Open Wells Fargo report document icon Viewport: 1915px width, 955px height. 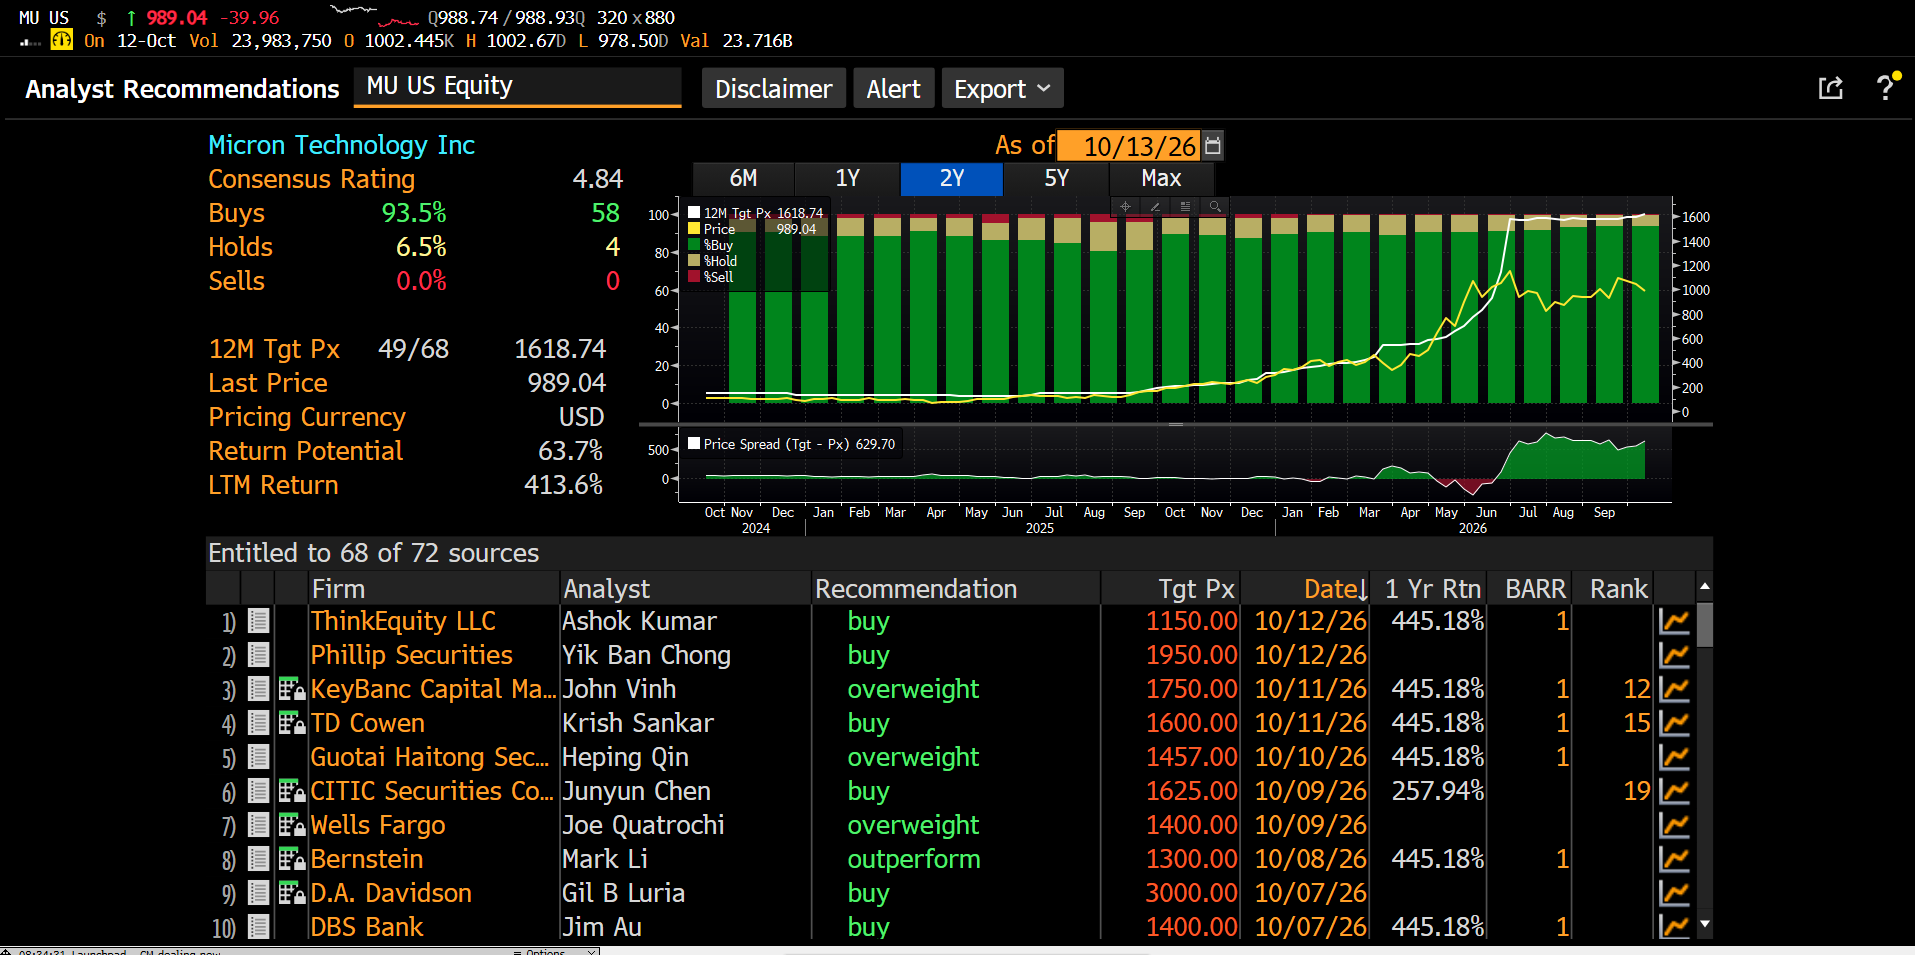coord(259,825)
